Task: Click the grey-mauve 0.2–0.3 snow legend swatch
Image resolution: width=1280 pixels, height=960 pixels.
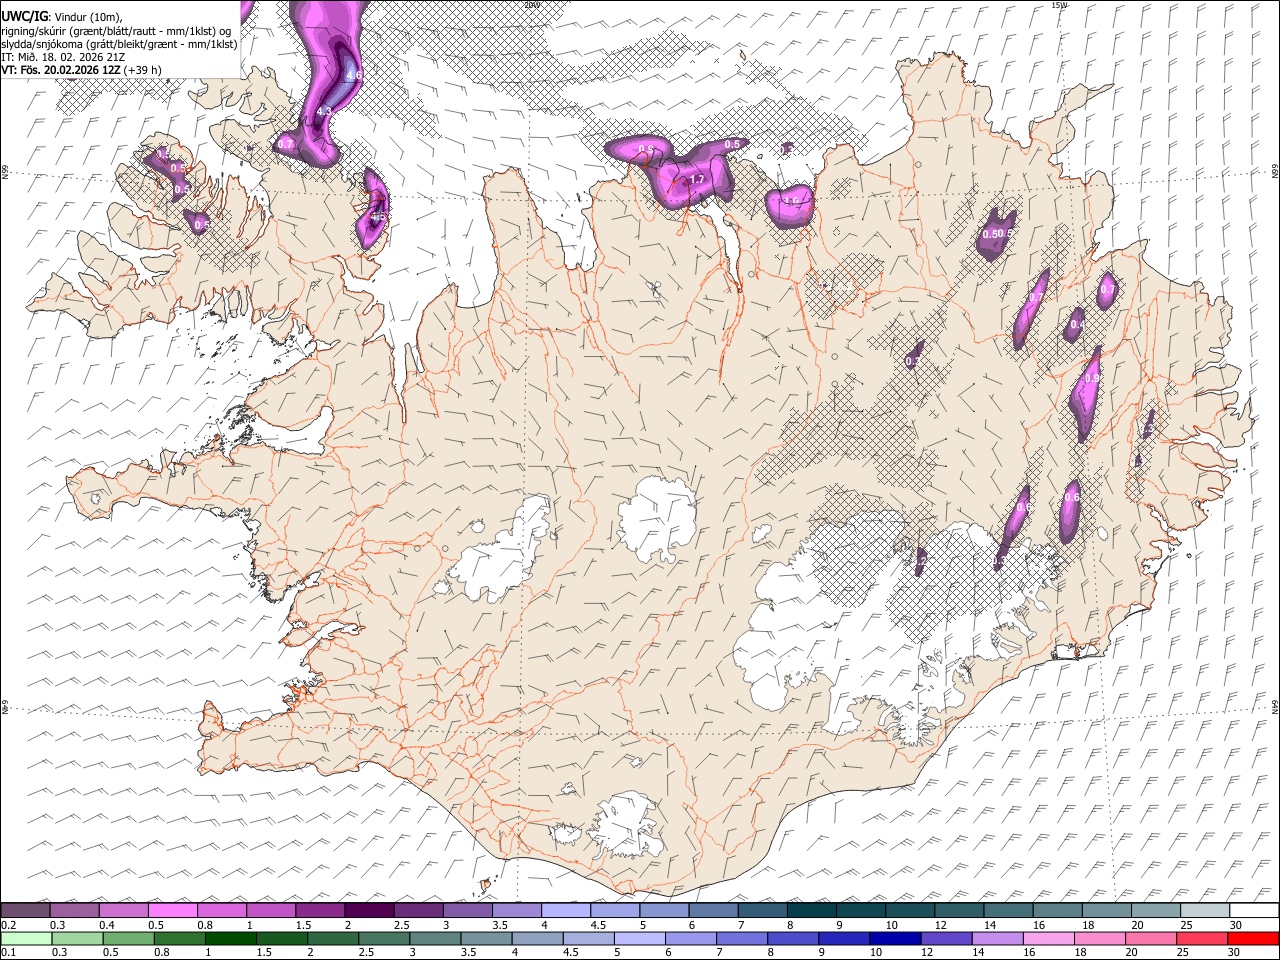Action: [25, 910]
